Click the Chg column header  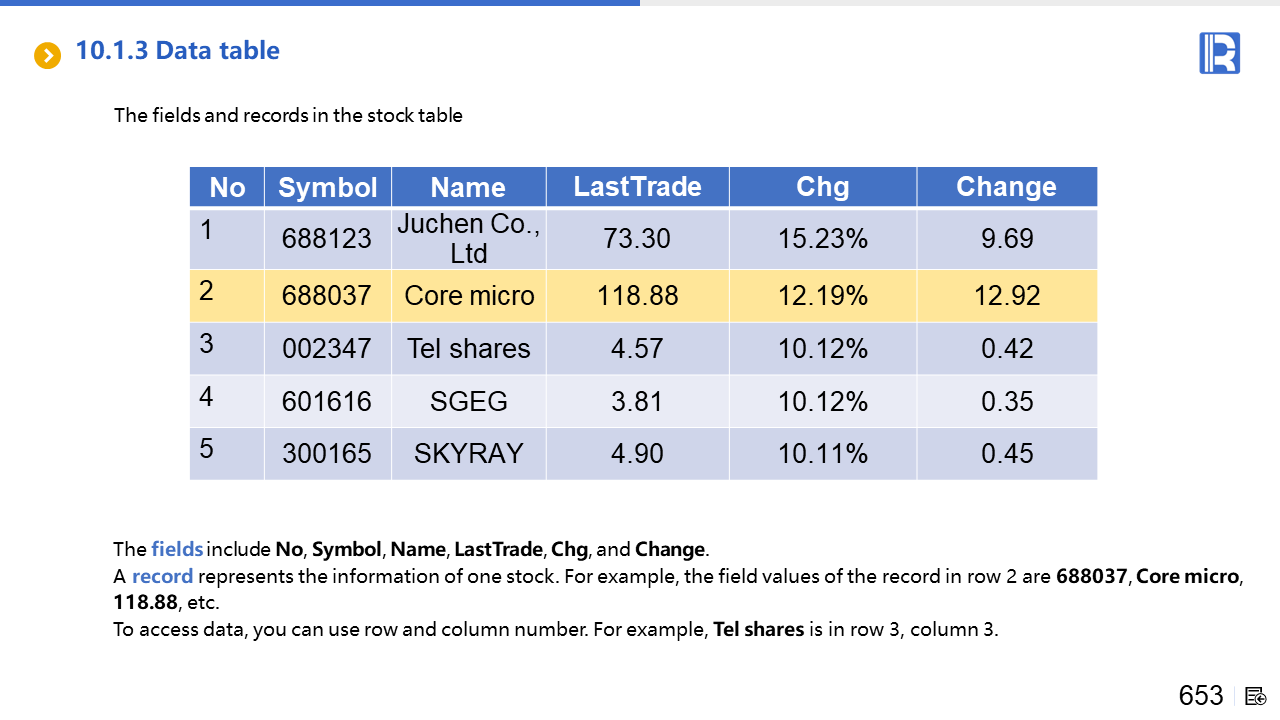pyautogui.click(x=822, y=187)
